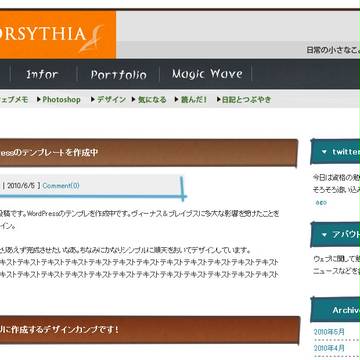Open the Portfolio navigation item
The image size is (360, 360).
point(119,74)
